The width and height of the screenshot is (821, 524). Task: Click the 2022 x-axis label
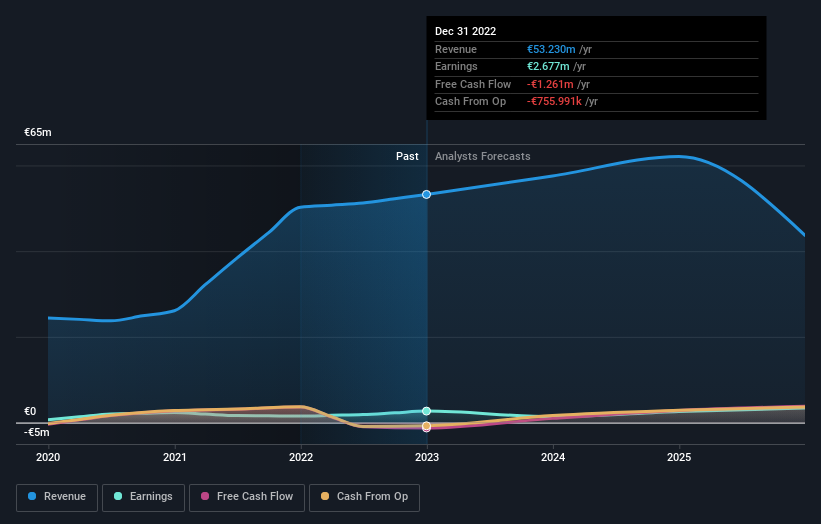(301, 457)
